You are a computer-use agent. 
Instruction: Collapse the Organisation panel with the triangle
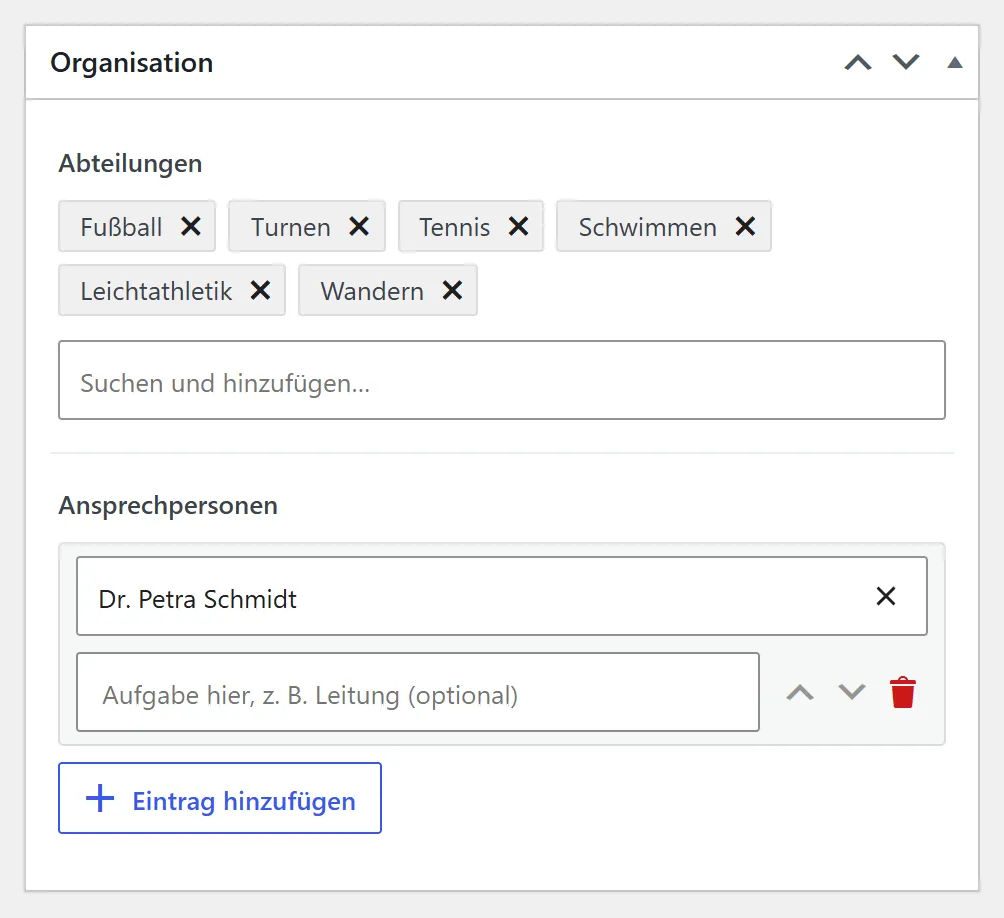pyautogui.click(x=955, y=62)
